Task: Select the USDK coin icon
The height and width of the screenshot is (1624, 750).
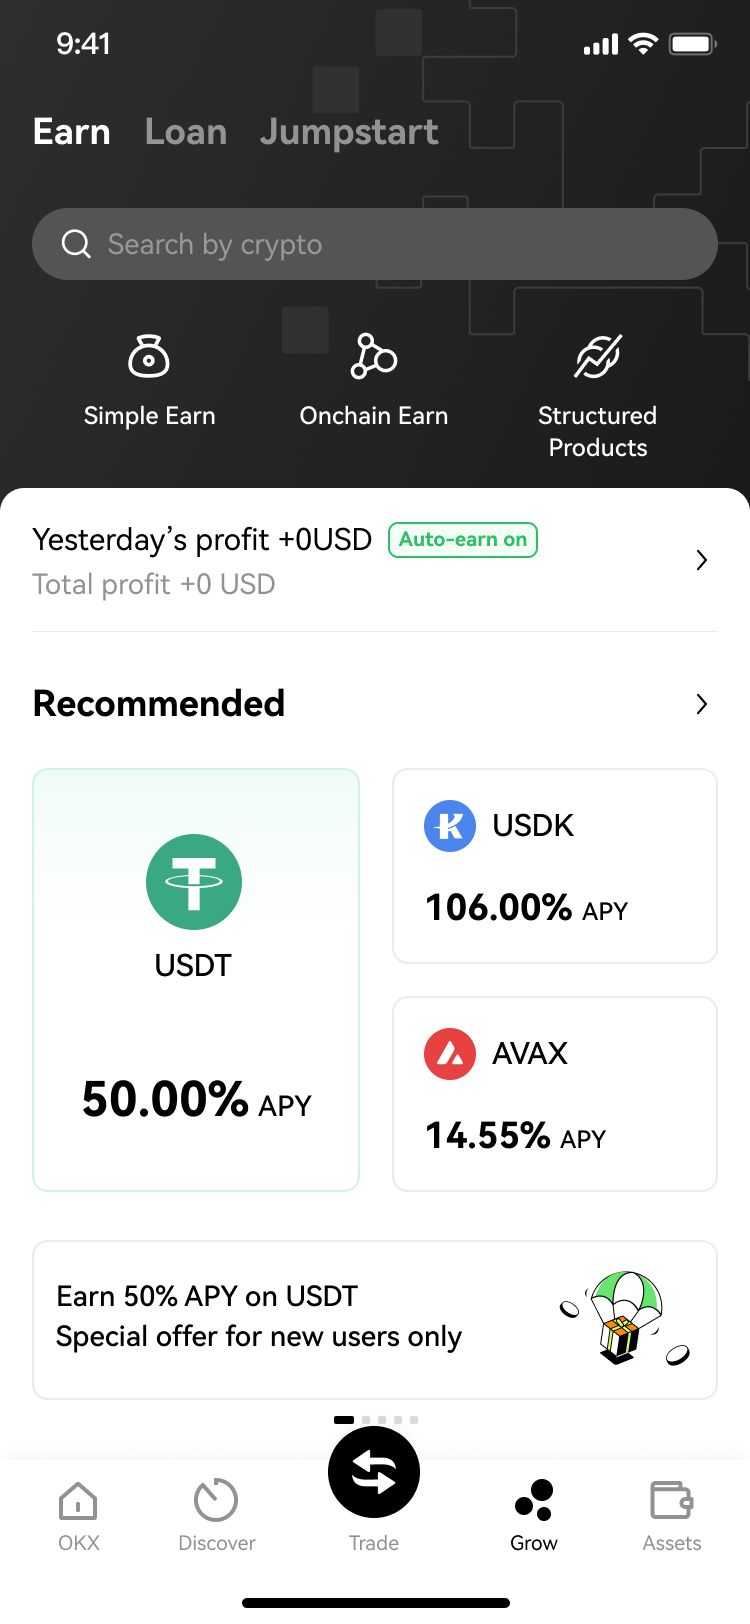Action: click(x=450, y=826)
